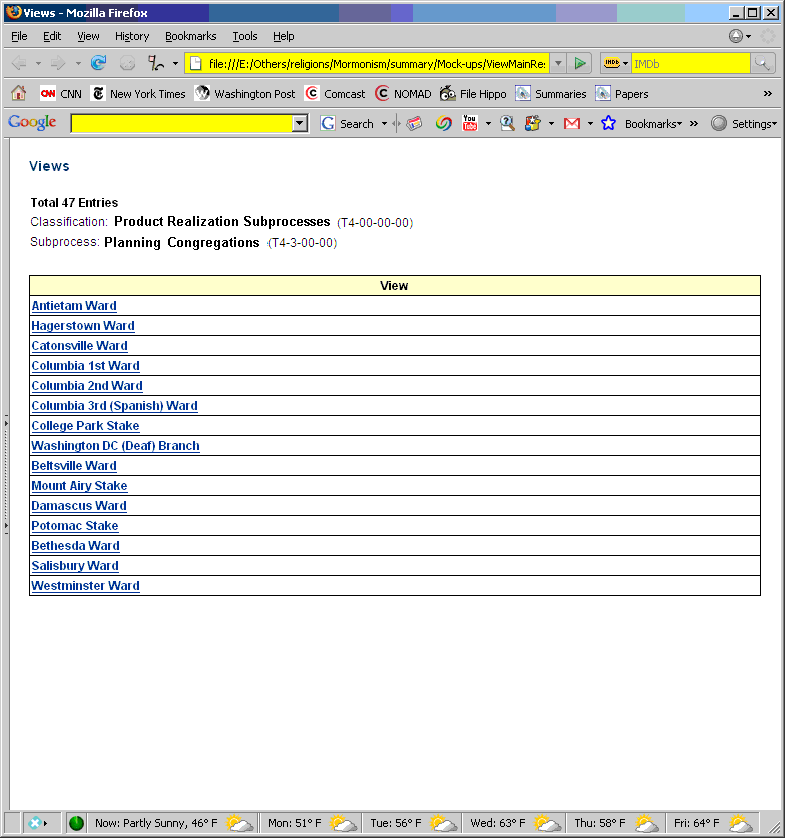Expand the Gmail icon dropdown arrow
The image size is (785, 838).
(590, 123)
